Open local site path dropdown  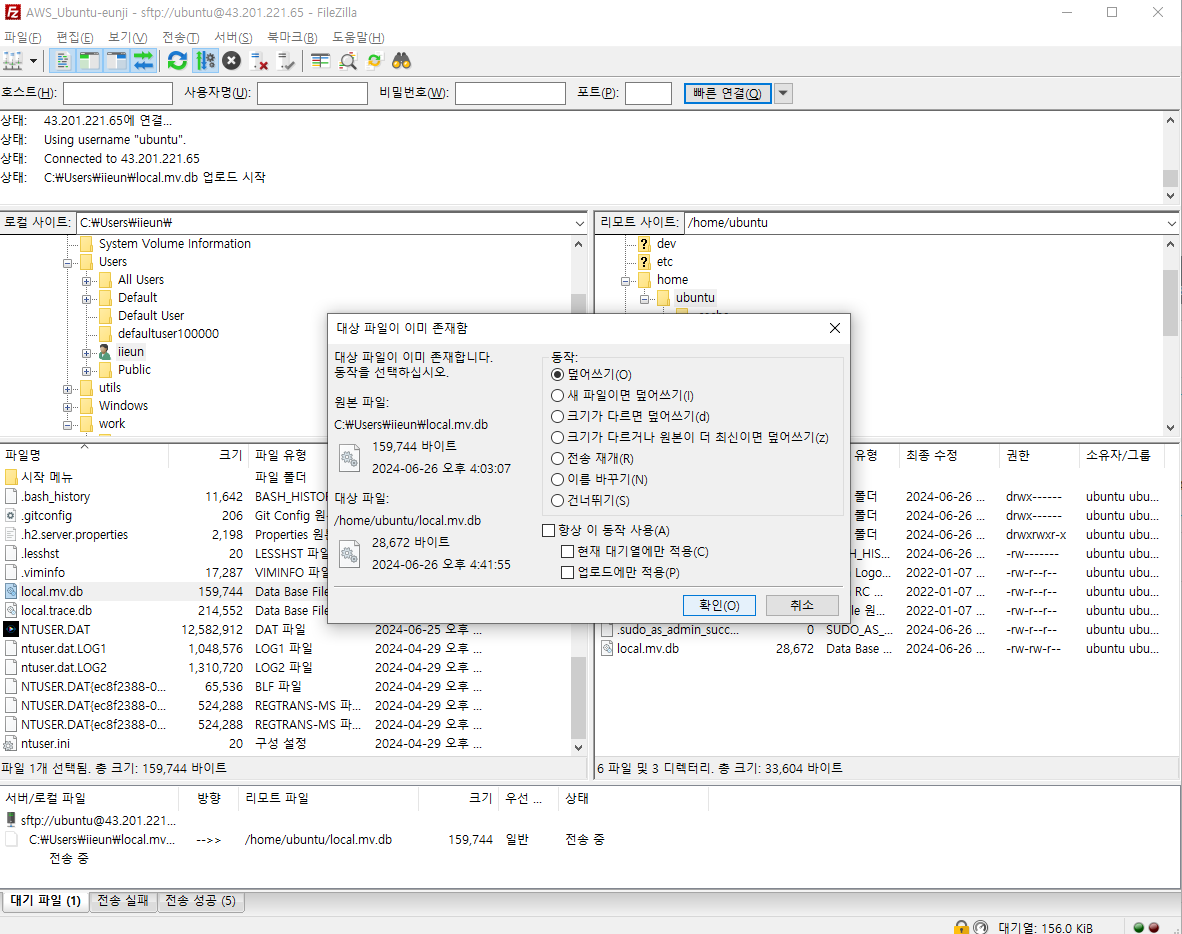(x=579, y=223)
